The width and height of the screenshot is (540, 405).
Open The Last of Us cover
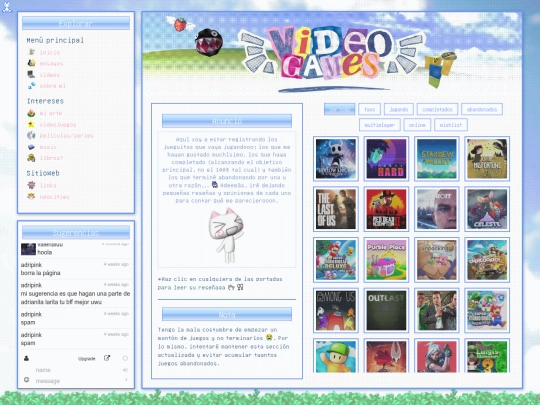click(x=336, y=209)
